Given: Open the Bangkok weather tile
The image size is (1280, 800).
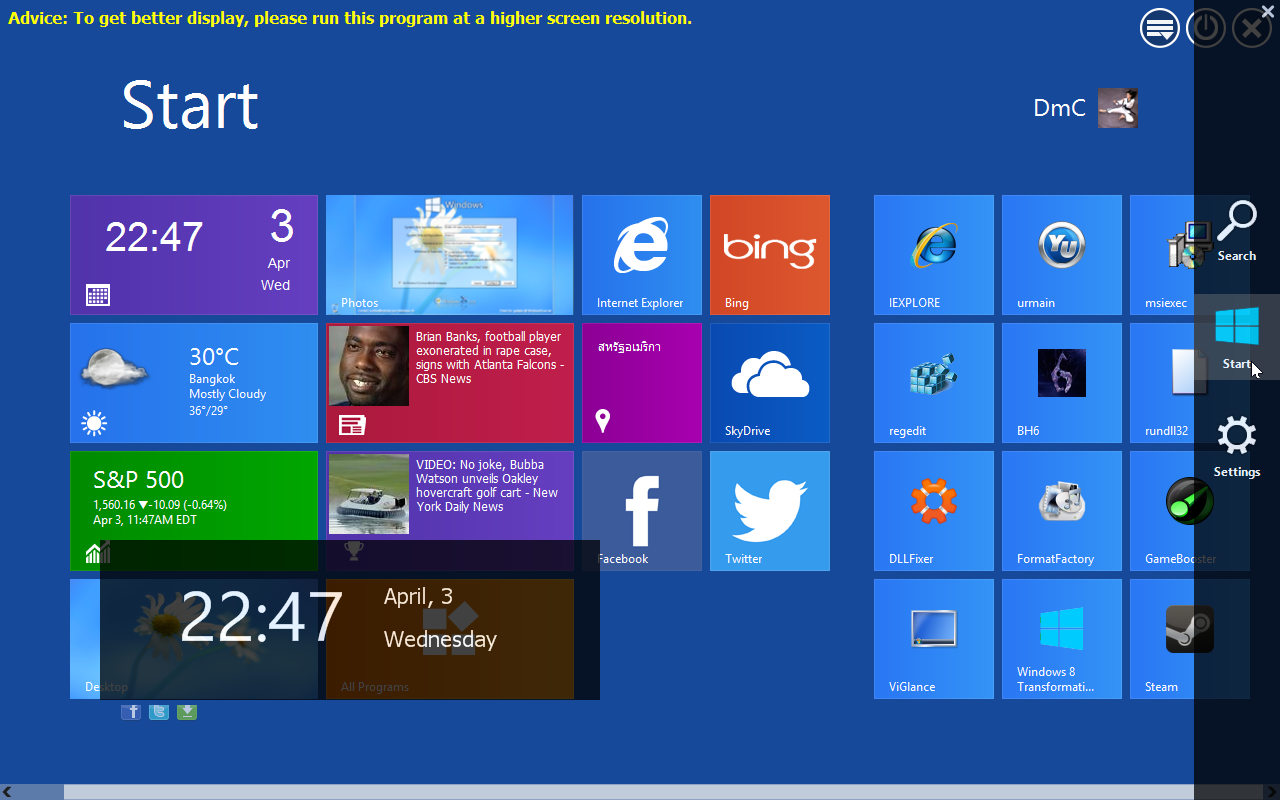Looking at the screenshot, I should [194, 383].
